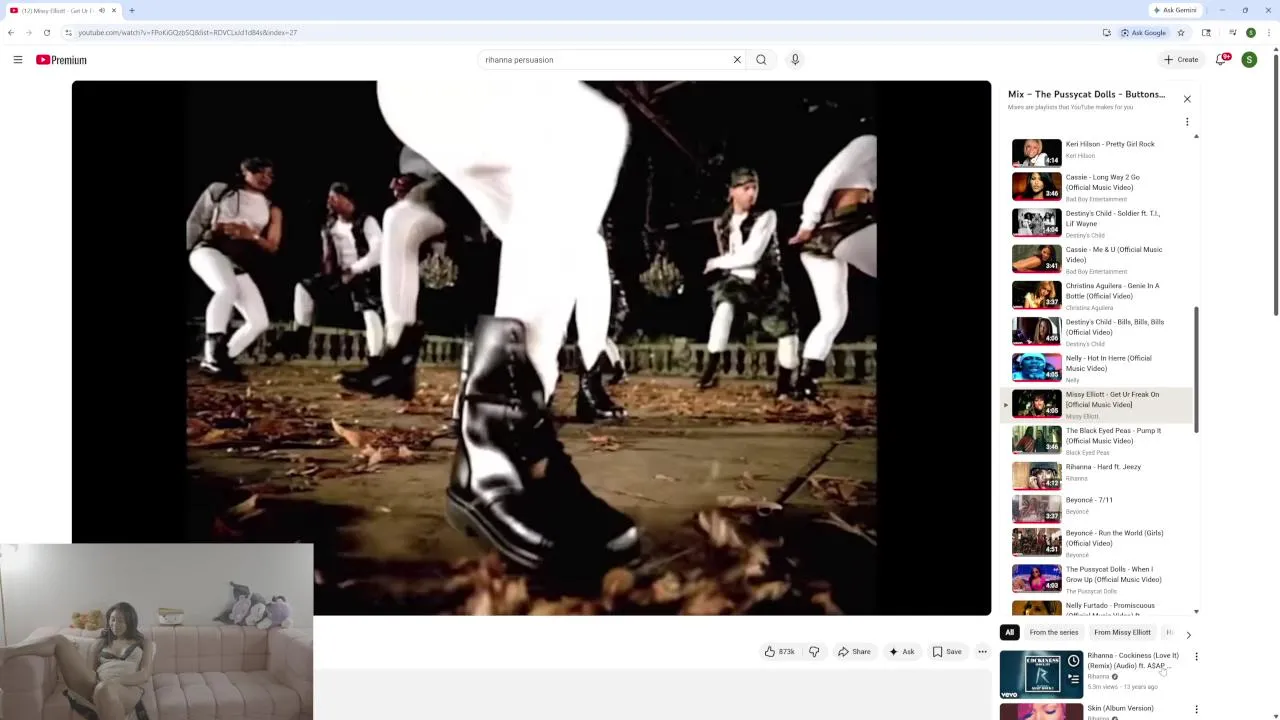Click the playlist panel scrollbar
This screenshot has width=1280, height=720.
pos(1196,370)
